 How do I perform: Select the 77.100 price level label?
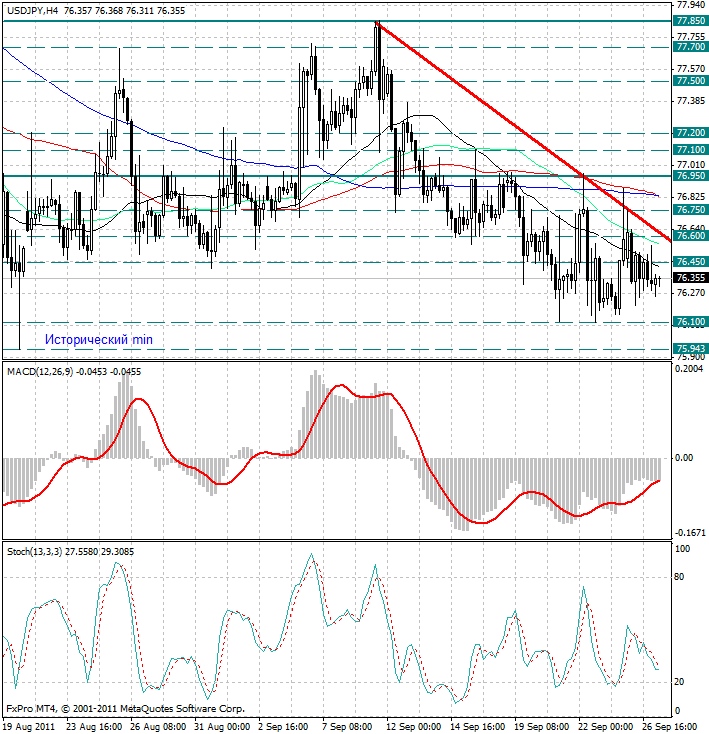pos(690,150)
